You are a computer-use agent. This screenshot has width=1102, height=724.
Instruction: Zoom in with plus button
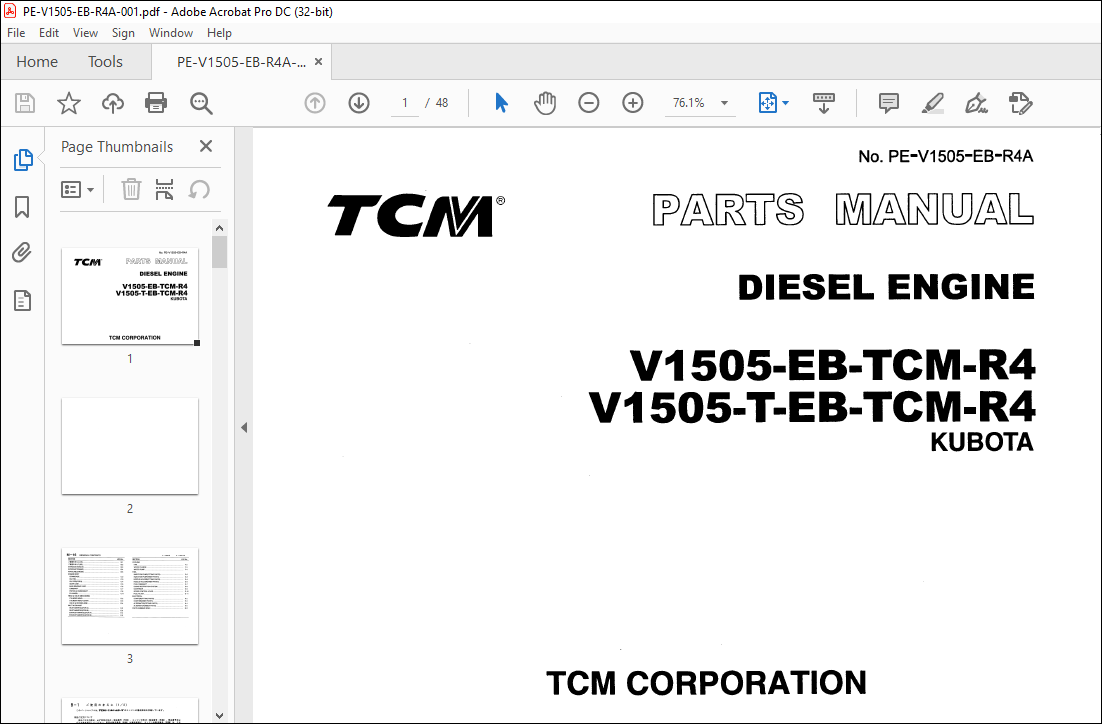coord(633,103)
